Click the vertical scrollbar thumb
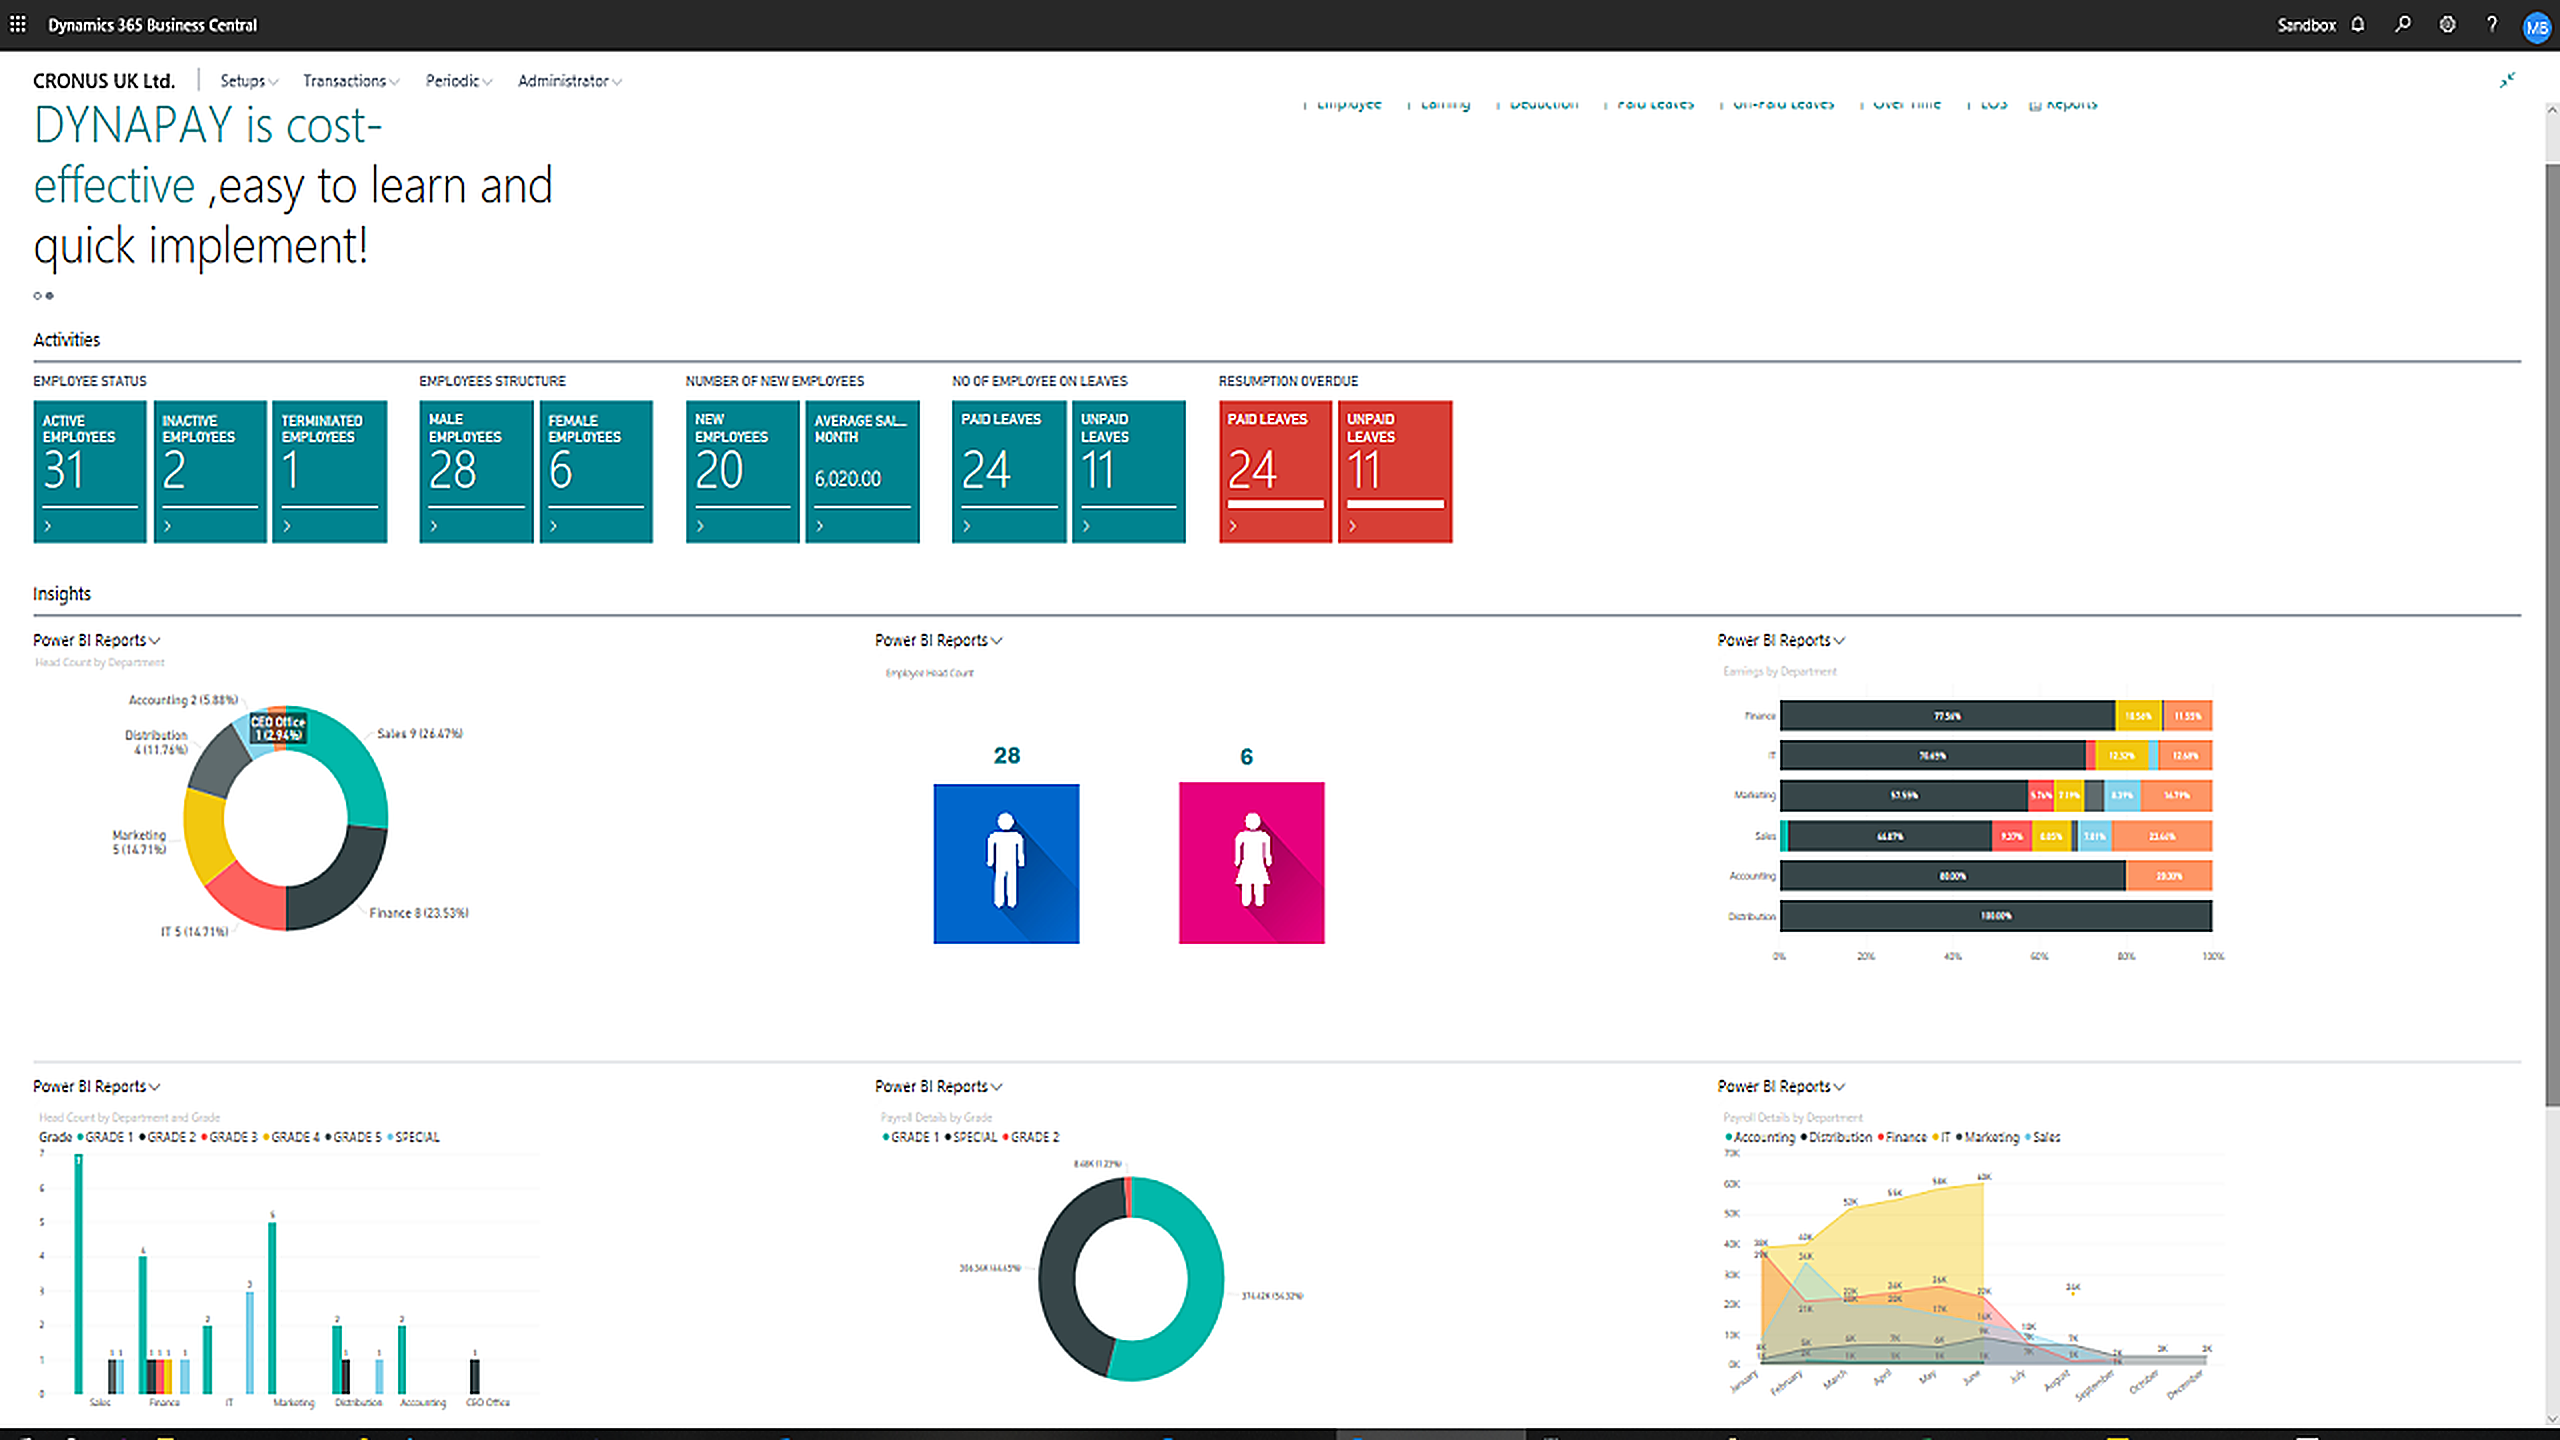2560x1440 pixels. point(2551,635)
